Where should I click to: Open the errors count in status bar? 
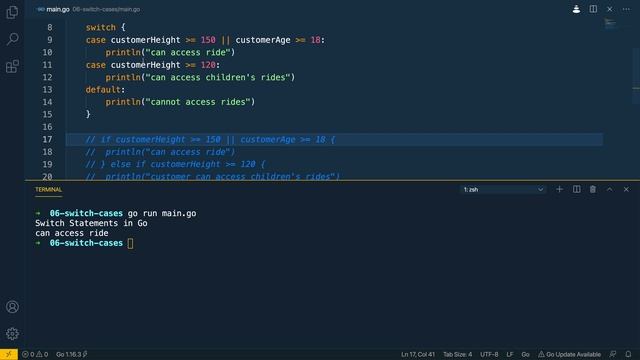pos(28,354)
